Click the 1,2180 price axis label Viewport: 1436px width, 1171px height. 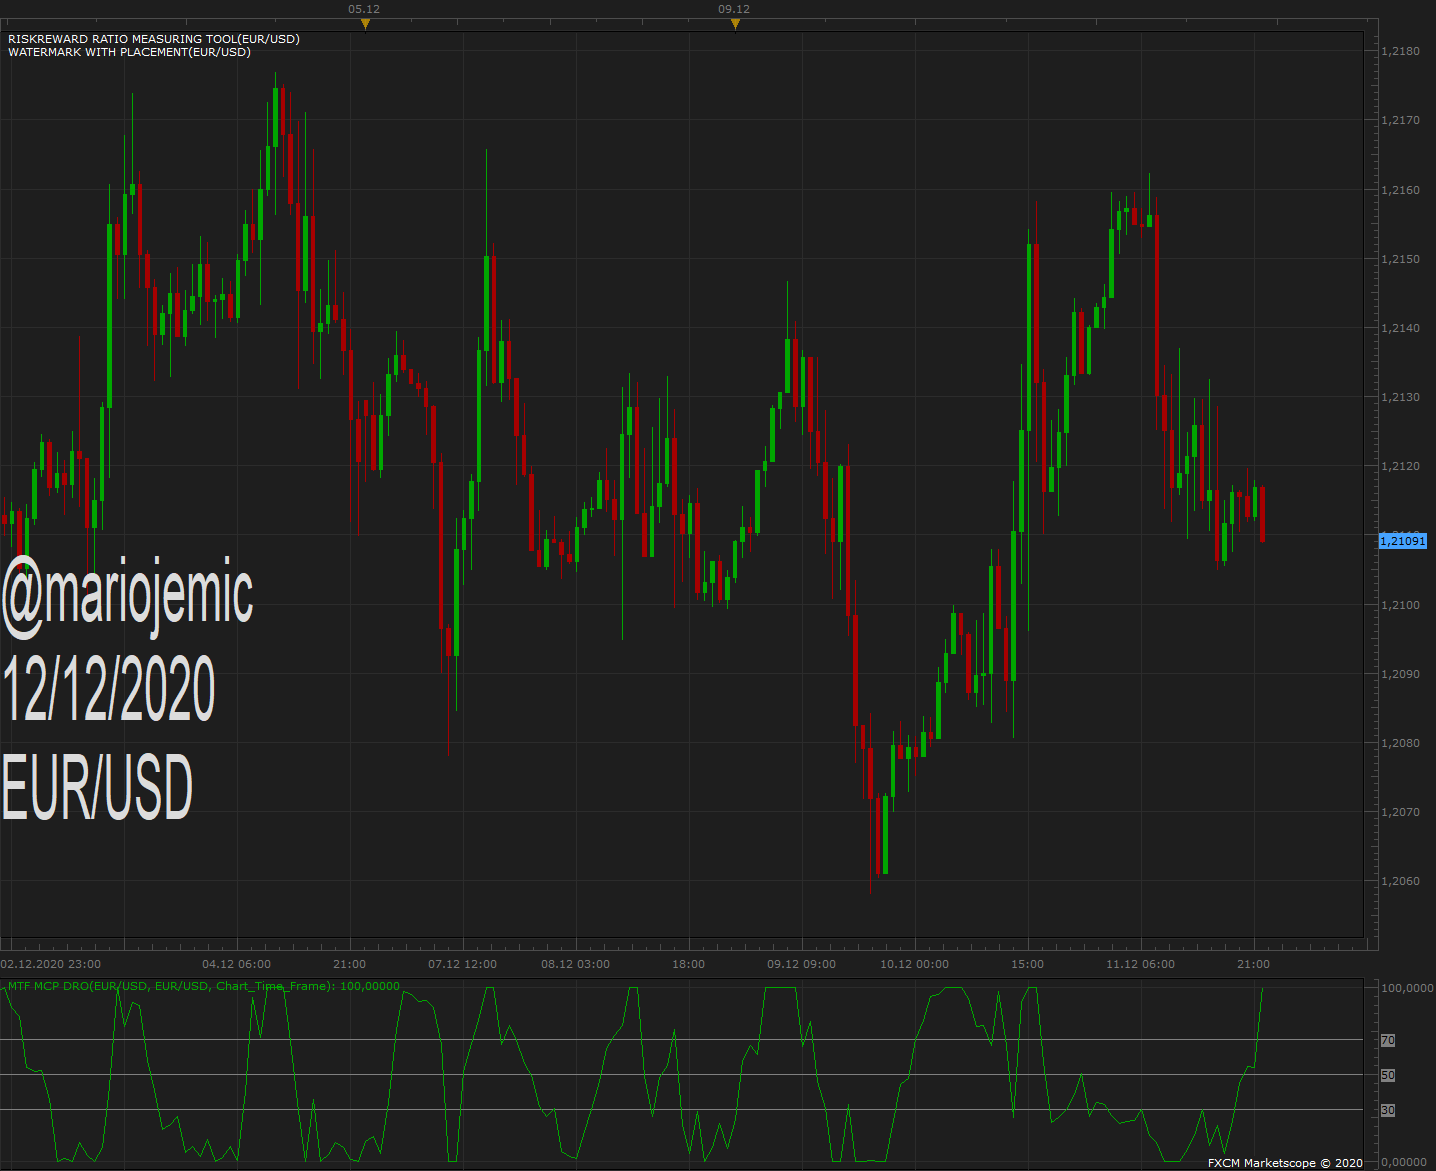1400,51
